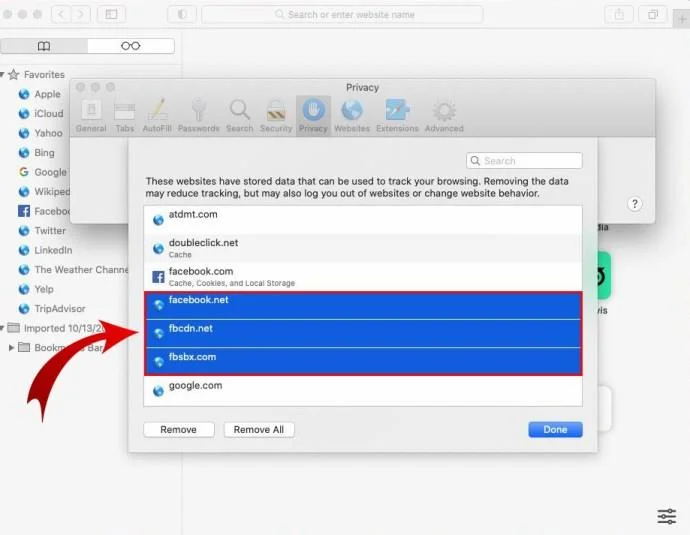Switch to AutoFill preferences
Screen dimensions: 690x535
pos(157,116)
